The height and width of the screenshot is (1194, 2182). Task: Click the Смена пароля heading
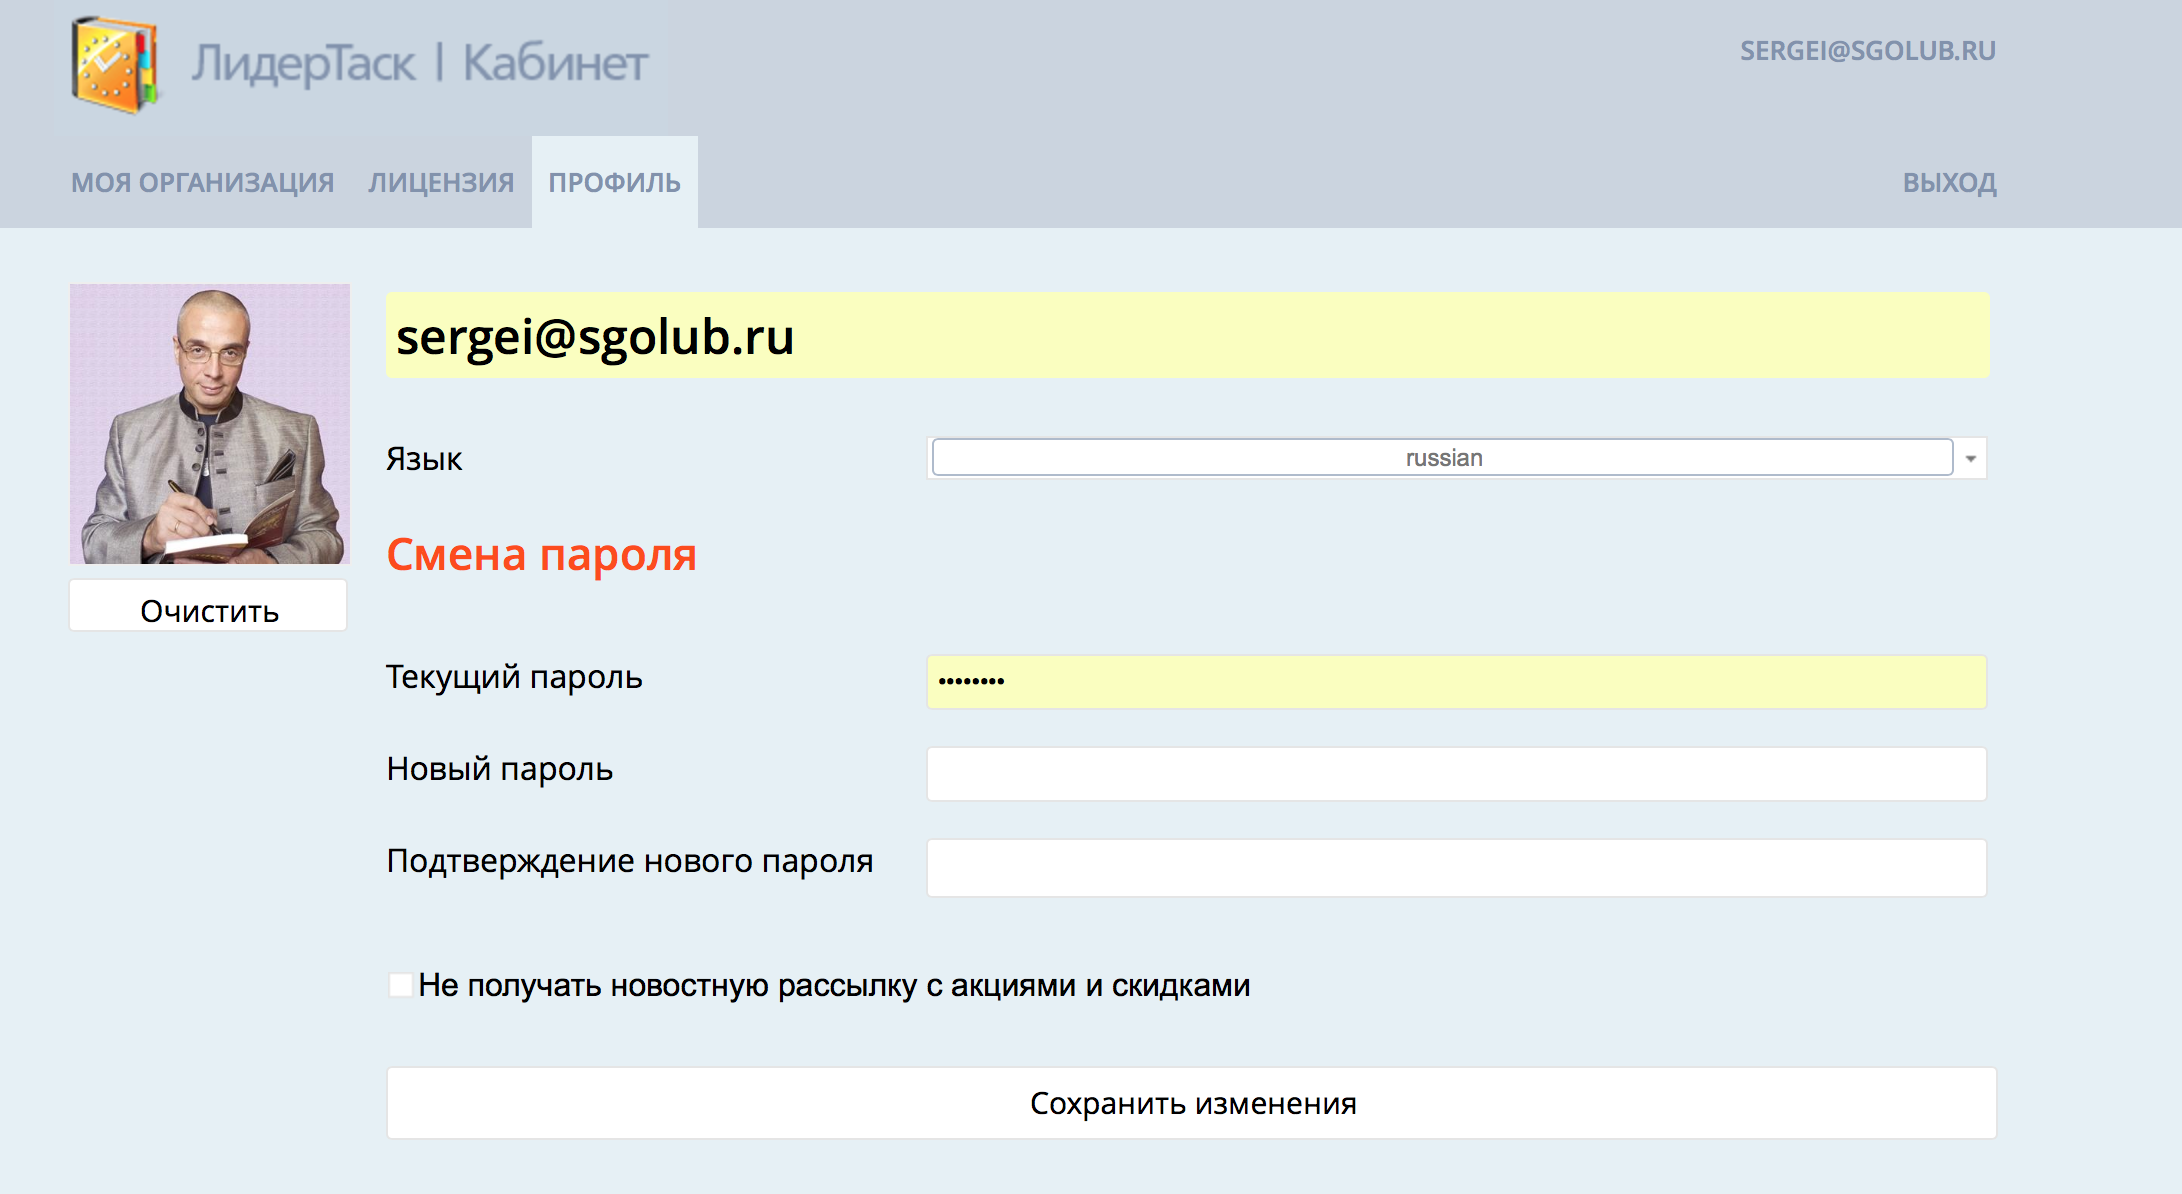[541, 555]
